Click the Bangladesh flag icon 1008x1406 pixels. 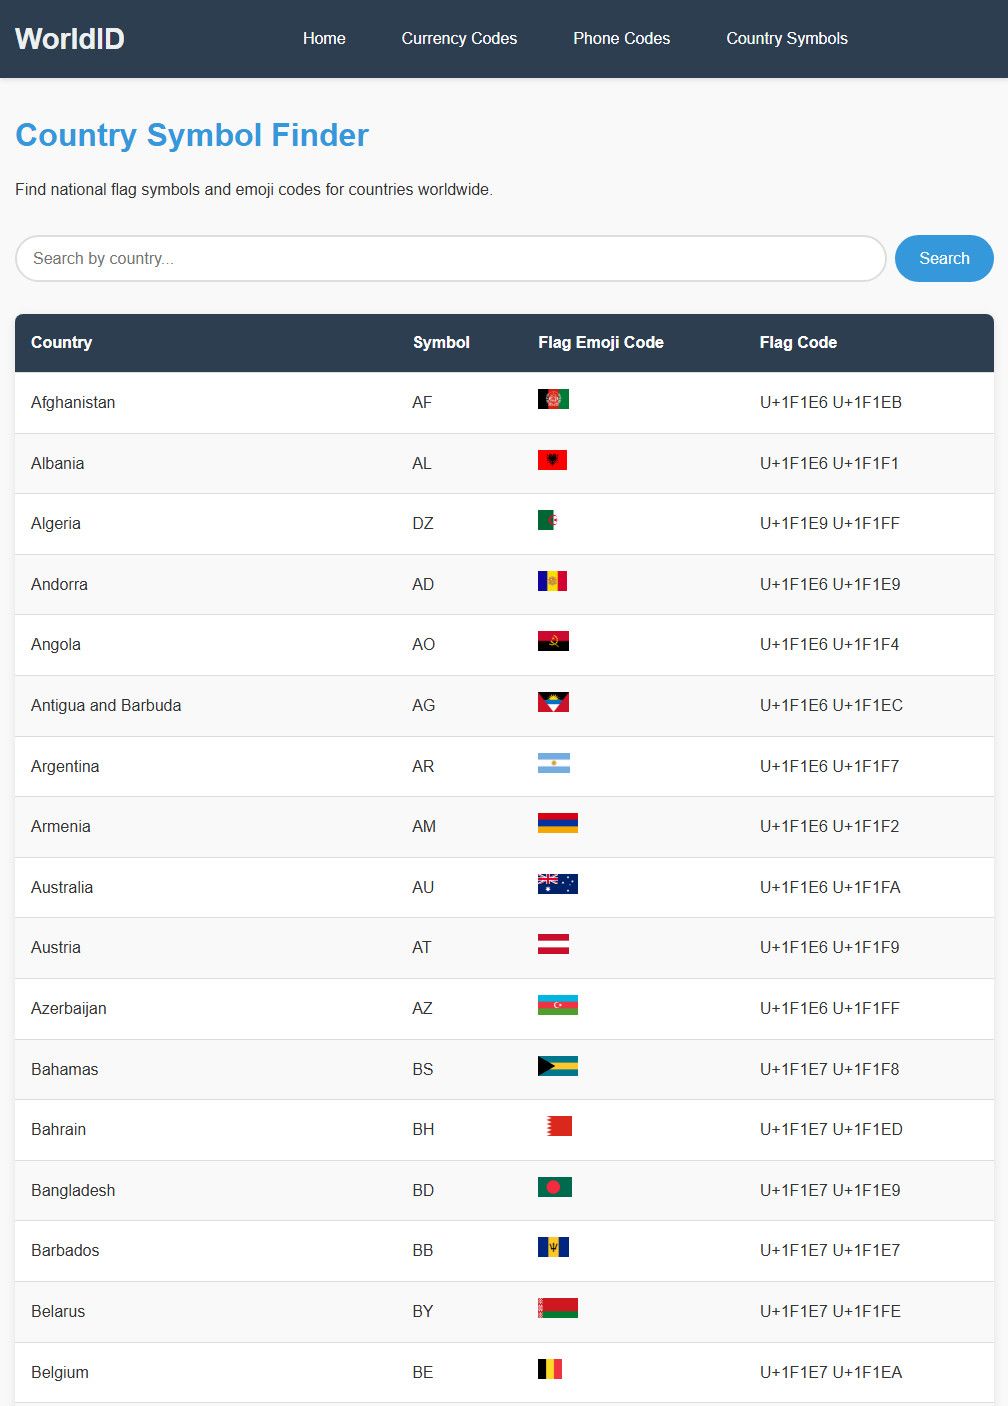pos(554,1187)
